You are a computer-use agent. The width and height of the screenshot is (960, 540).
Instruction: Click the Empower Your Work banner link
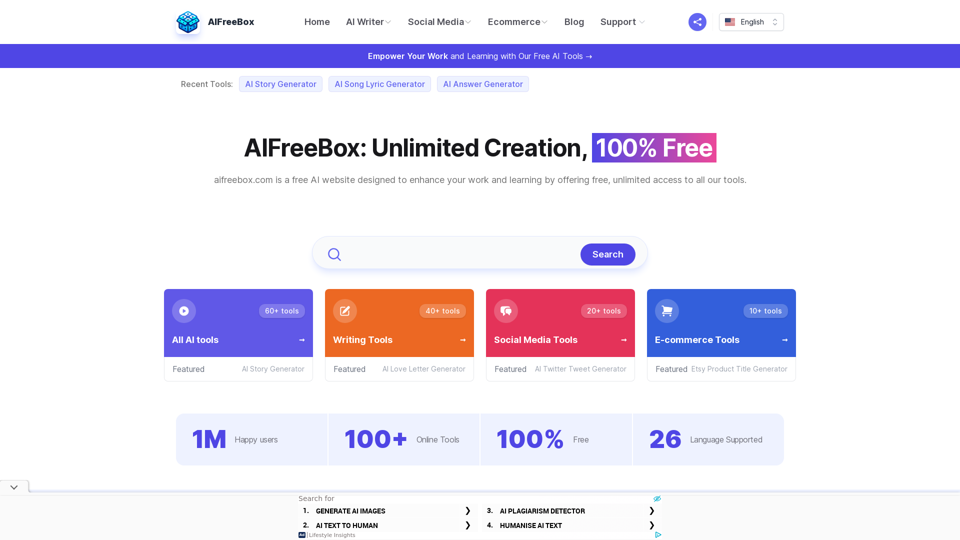(480, 56)
